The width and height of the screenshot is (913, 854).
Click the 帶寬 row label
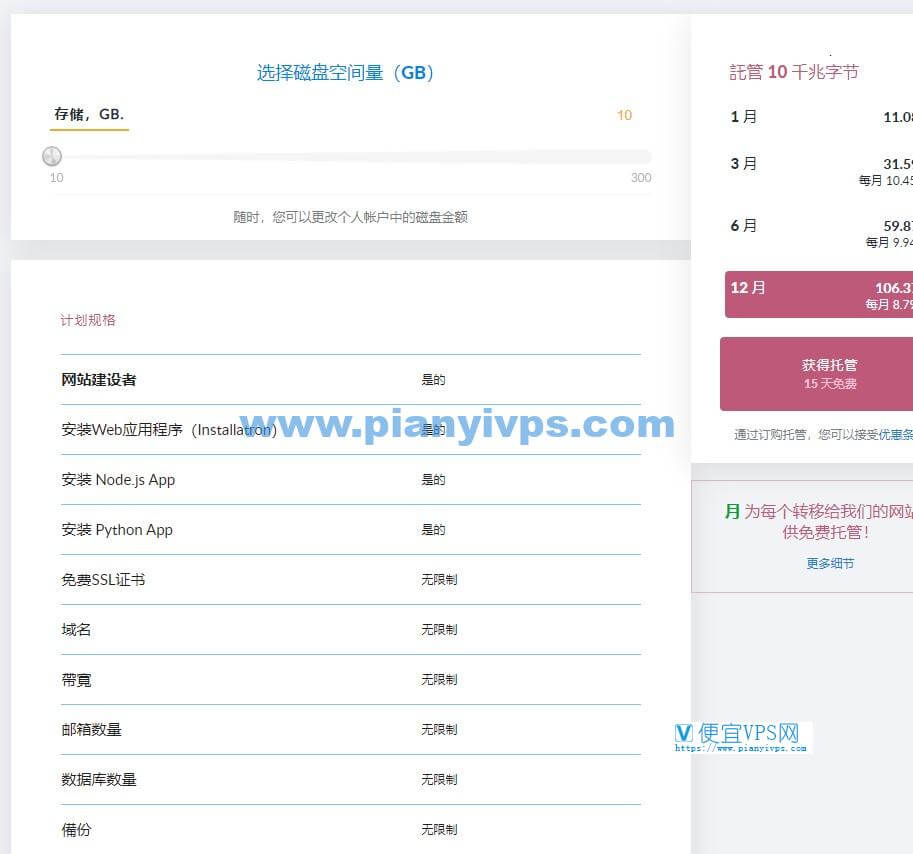pos(76,680)
